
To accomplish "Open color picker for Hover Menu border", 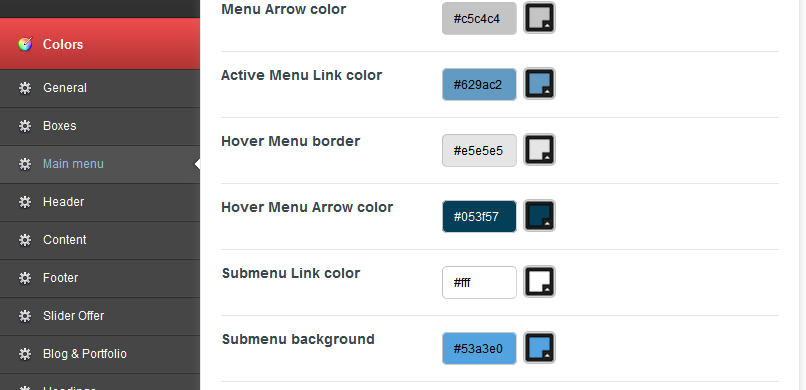I will pyautogui.click(x=539, y=150).
